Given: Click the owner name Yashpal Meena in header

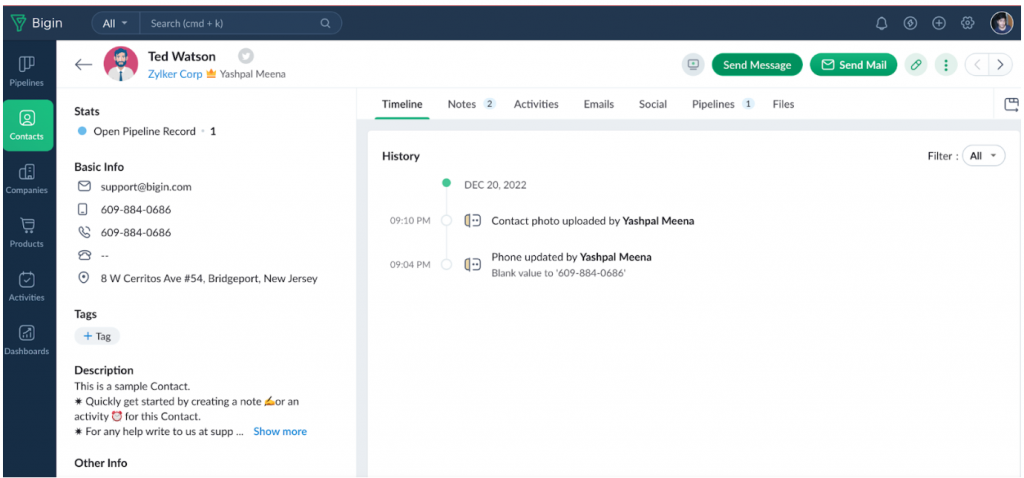Looking at the screenshot, I should (x=252, y=74).
